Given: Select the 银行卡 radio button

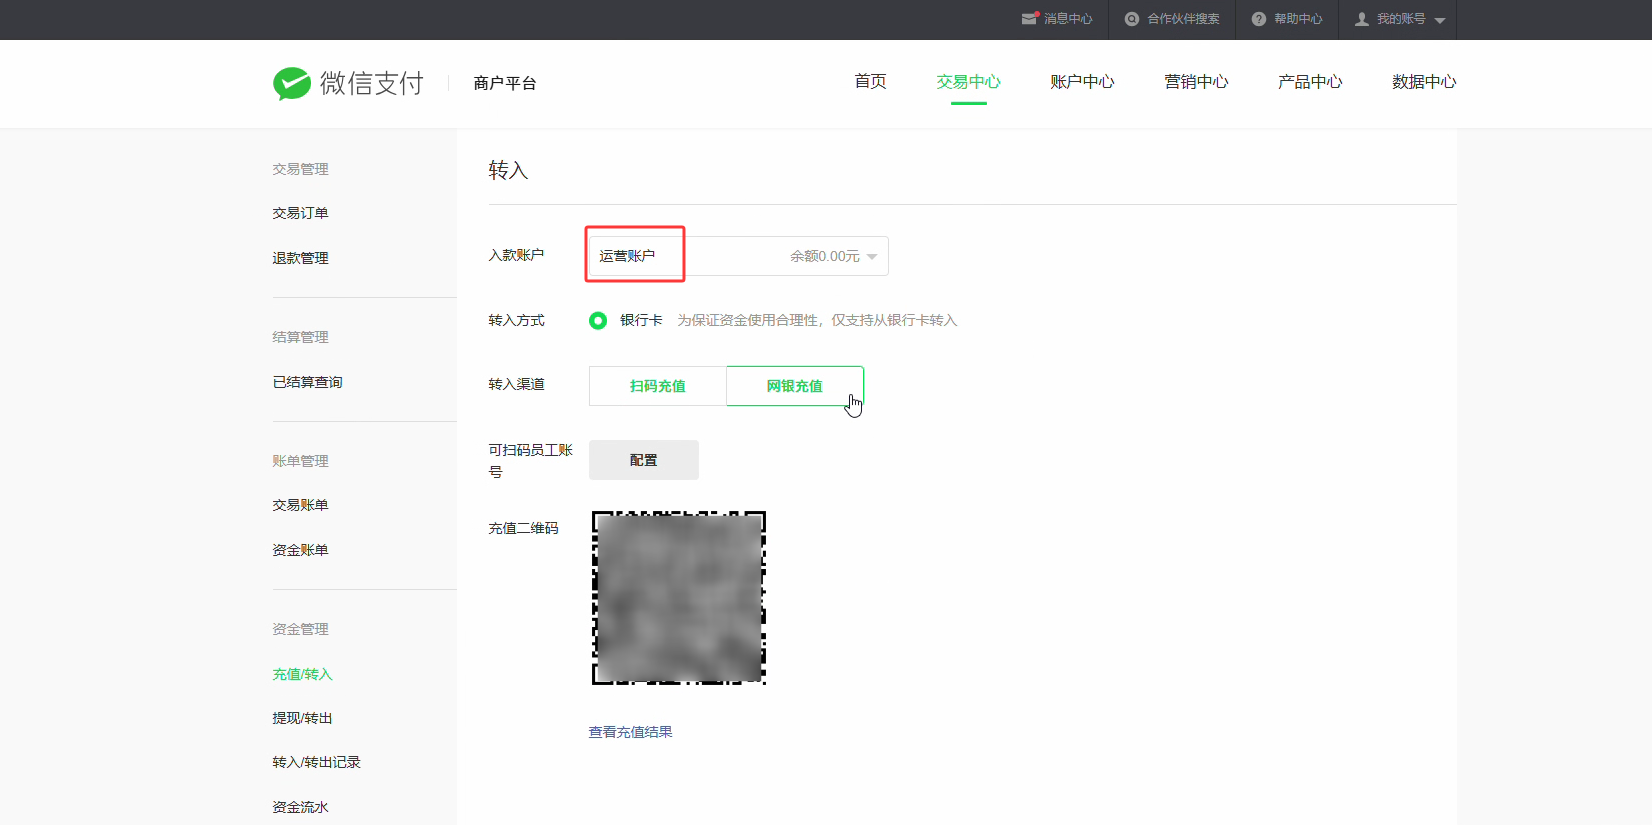Looking at the screenshot, I should [x=598, y=321].
